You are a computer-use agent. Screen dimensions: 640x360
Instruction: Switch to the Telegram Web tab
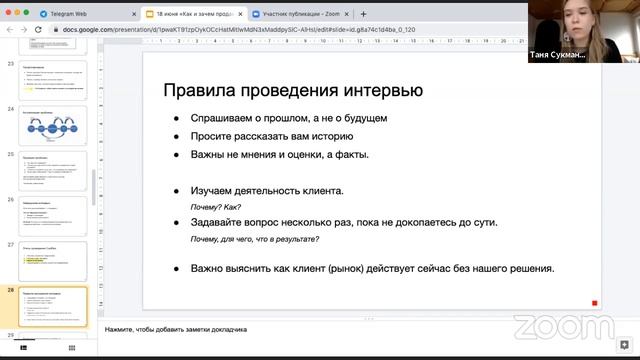tap(69, 14)
